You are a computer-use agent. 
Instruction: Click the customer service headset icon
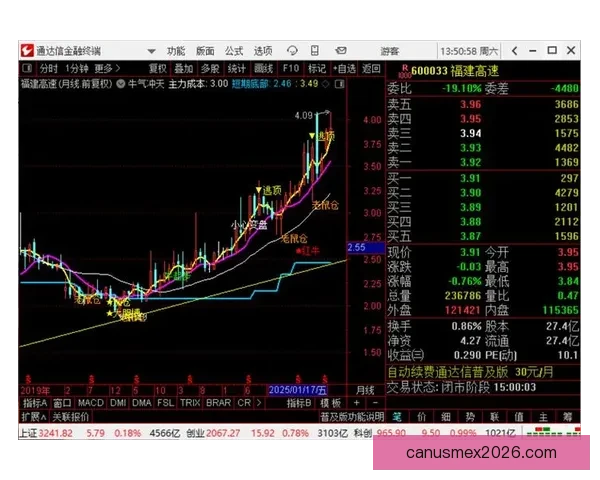click(292, 51)
